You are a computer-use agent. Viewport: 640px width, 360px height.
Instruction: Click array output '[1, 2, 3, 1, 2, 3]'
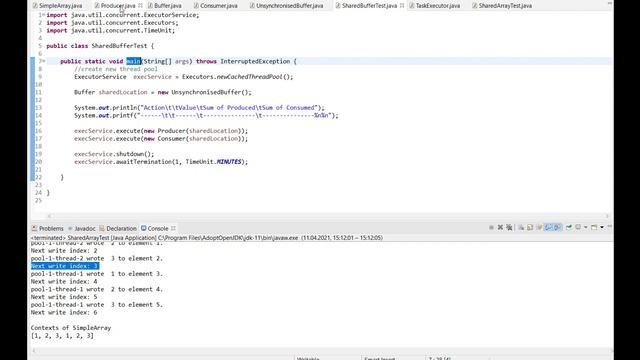pyautogui.click(x=62, y=336)
